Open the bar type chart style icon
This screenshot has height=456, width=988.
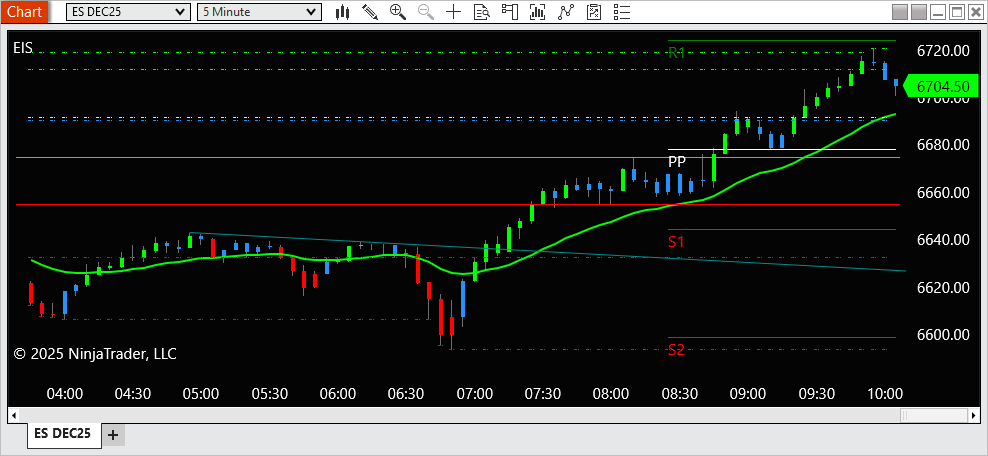click(342, 11)
